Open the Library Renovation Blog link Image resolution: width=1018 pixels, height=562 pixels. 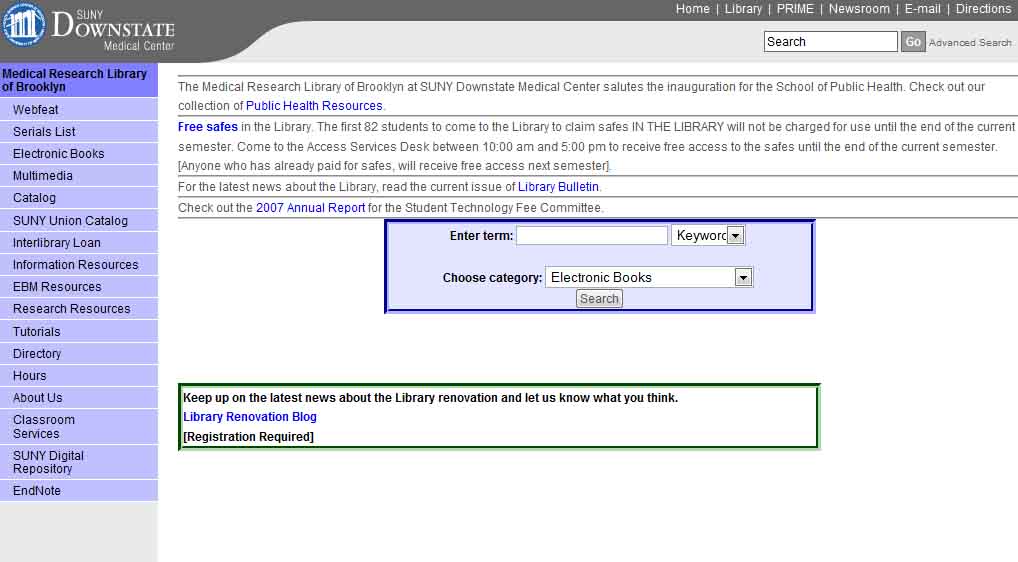tap(250, 417)
